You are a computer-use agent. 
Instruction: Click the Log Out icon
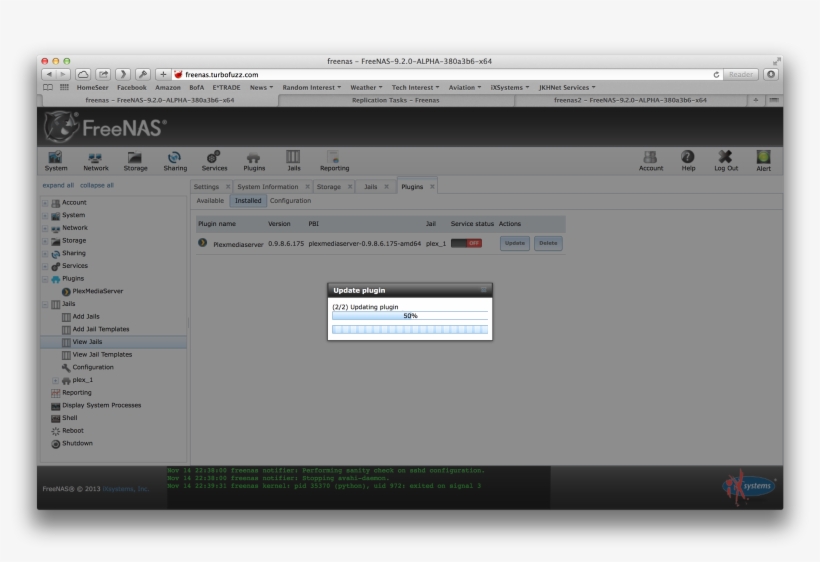point(726,161)
